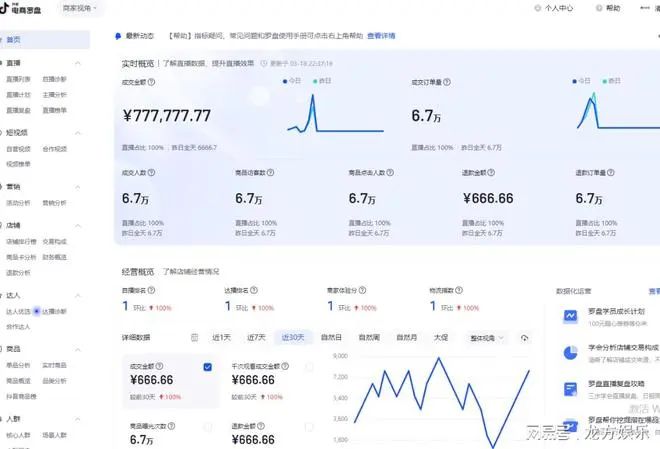Open 主播分析 in the sidebar
Screen dimensions: 660x449
tap(55, 95)
